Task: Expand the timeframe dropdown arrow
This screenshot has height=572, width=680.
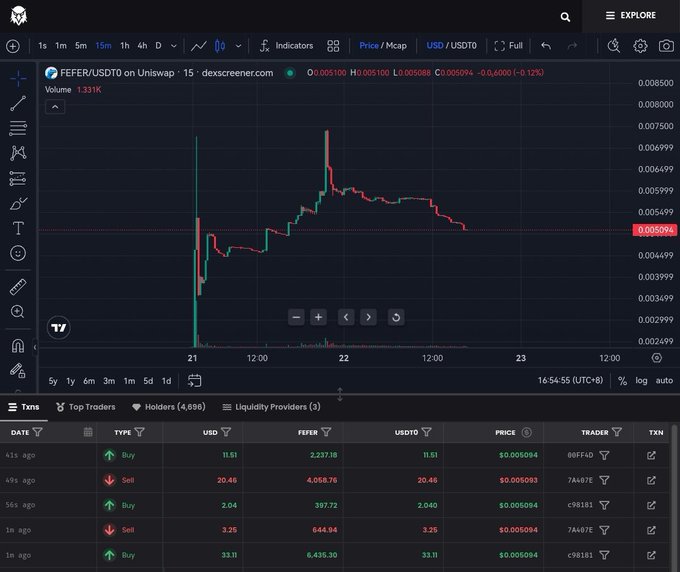Action: 173,46
